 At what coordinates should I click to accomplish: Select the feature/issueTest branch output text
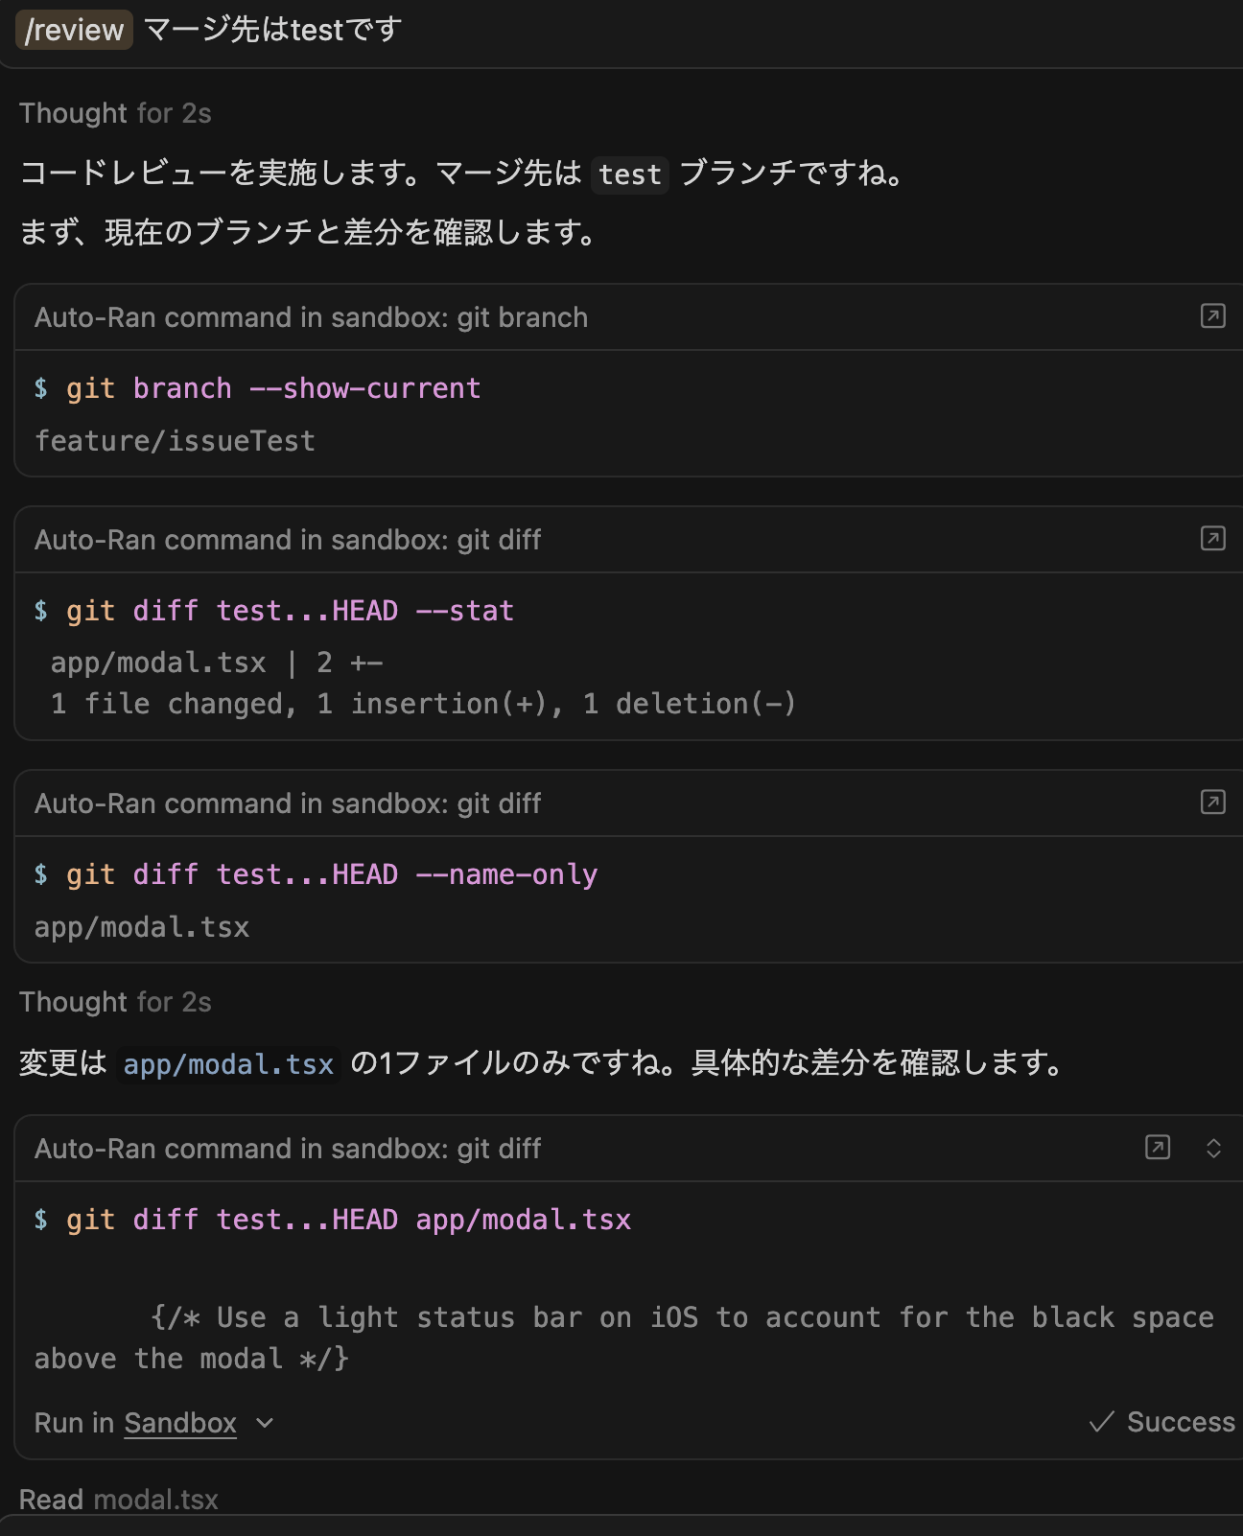click(175, 440)
